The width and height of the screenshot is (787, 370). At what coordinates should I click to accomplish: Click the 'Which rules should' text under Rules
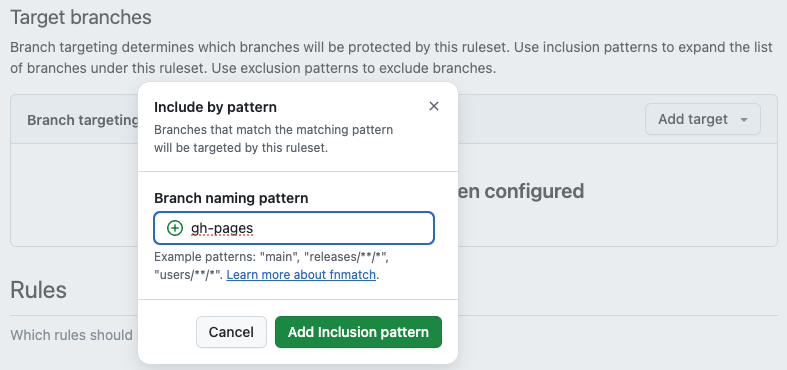pyautogui.click(x=71, y=335)
